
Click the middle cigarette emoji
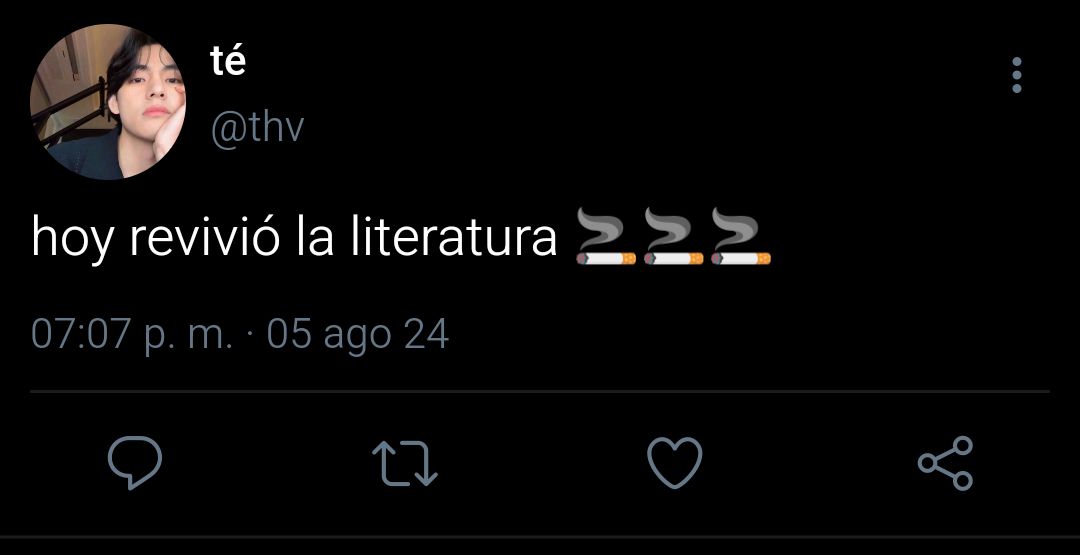coord(673,237)
